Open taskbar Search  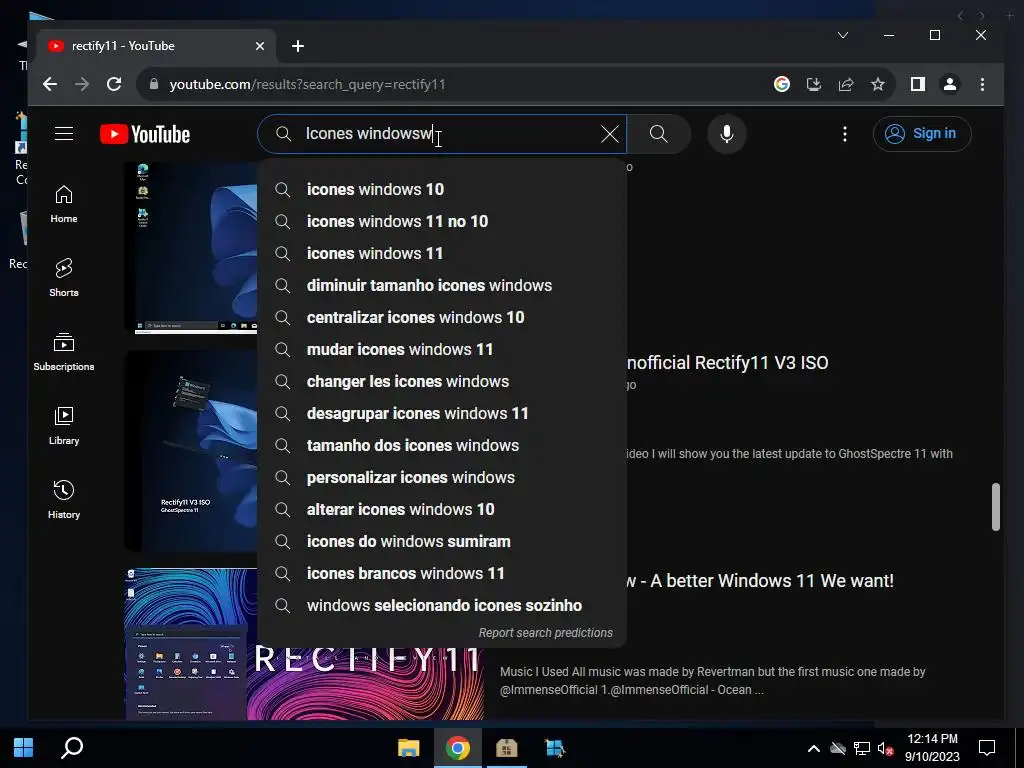click(72, 748)
